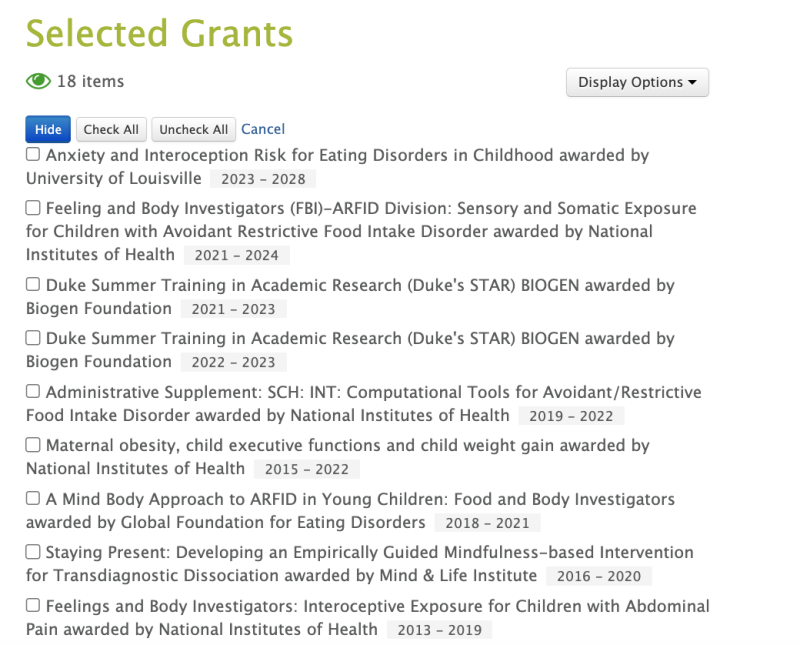Select the Feelings and Body Investigators Abdominal Pain checkbox
800x645 pixels.
tap(32, 606)
